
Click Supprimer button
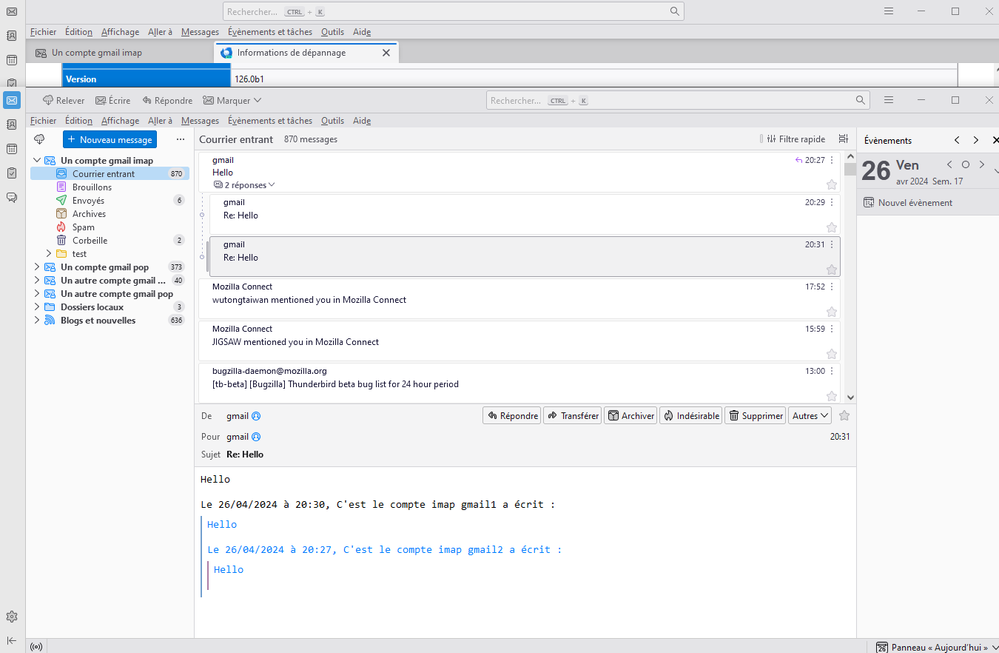point(756,416)
